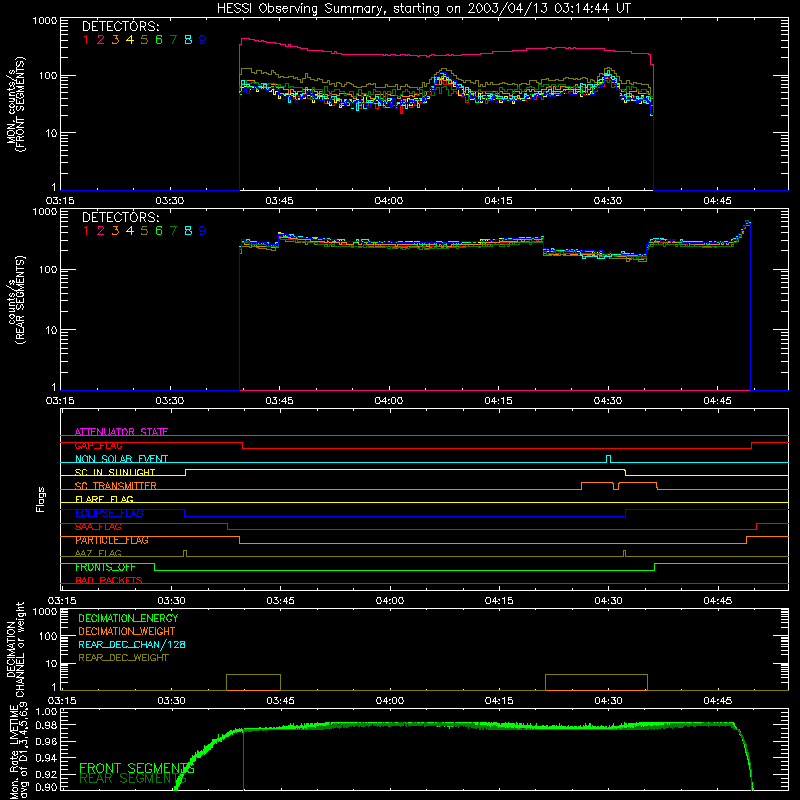Click the REAR_DEC_WEIGHT legend entry
The height and width of the screenshot is (800, 800).
(123, 658)
